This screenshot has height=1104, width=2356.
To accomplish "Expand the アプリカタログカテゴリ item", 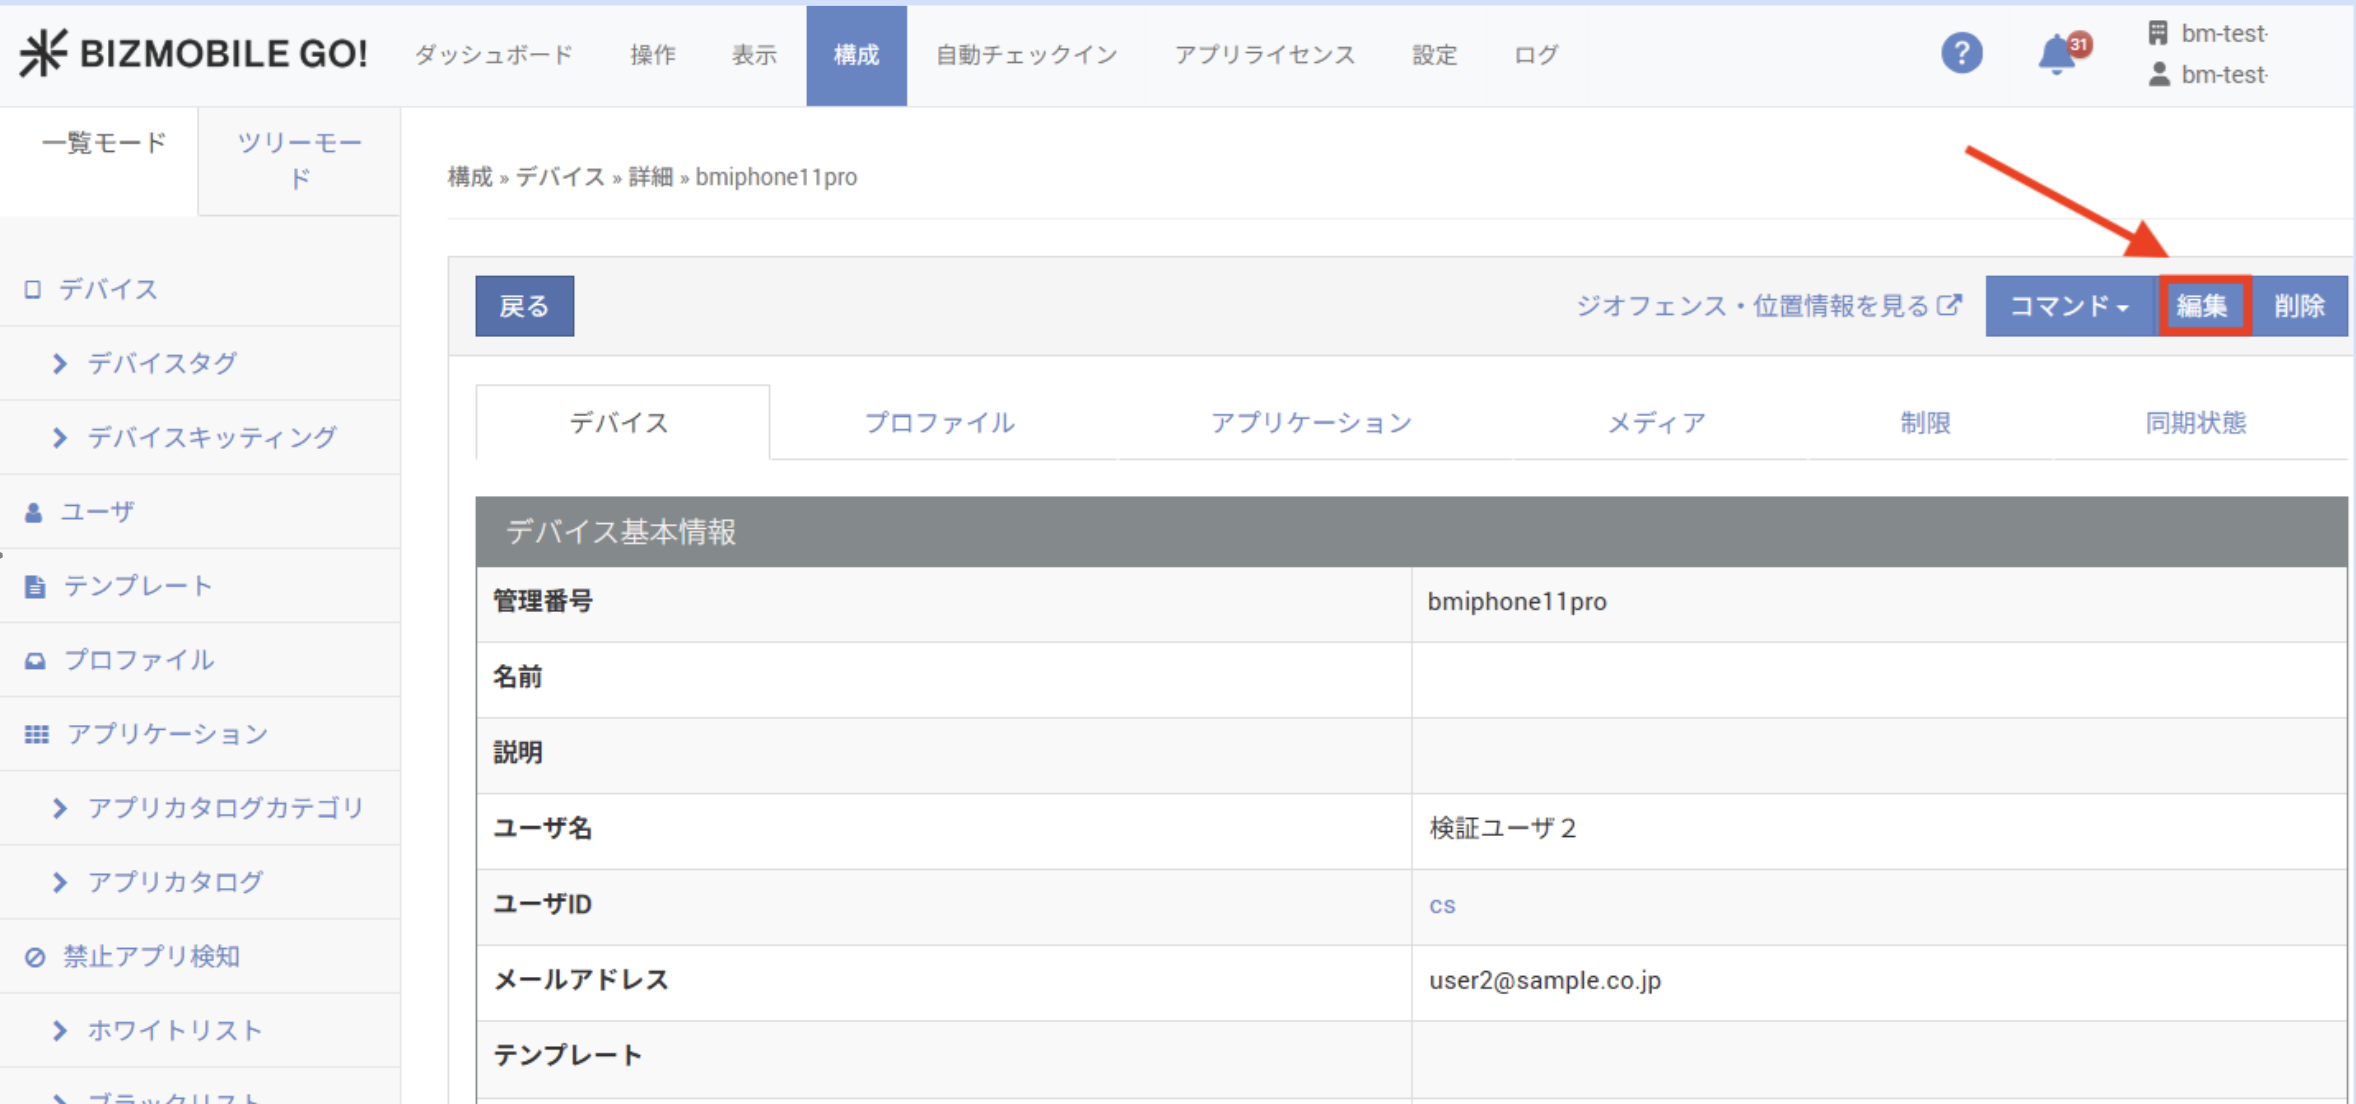I will (x=60, y=808).
